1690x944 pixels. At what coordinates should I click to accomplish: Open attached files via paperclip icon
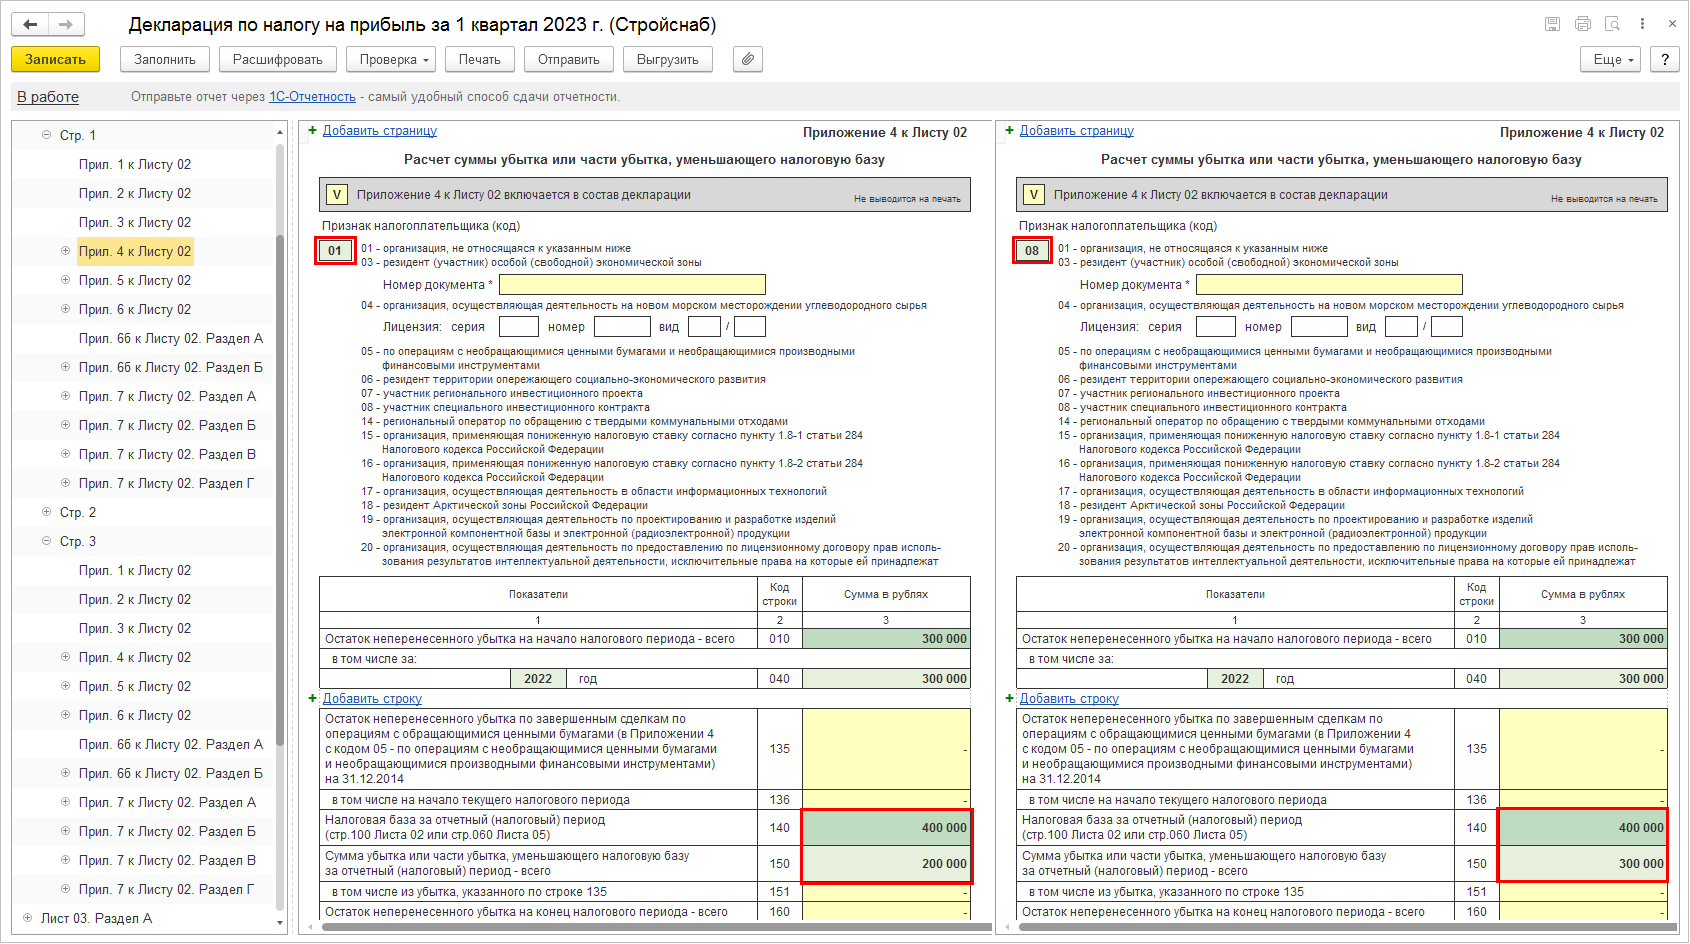click(747, 59)
